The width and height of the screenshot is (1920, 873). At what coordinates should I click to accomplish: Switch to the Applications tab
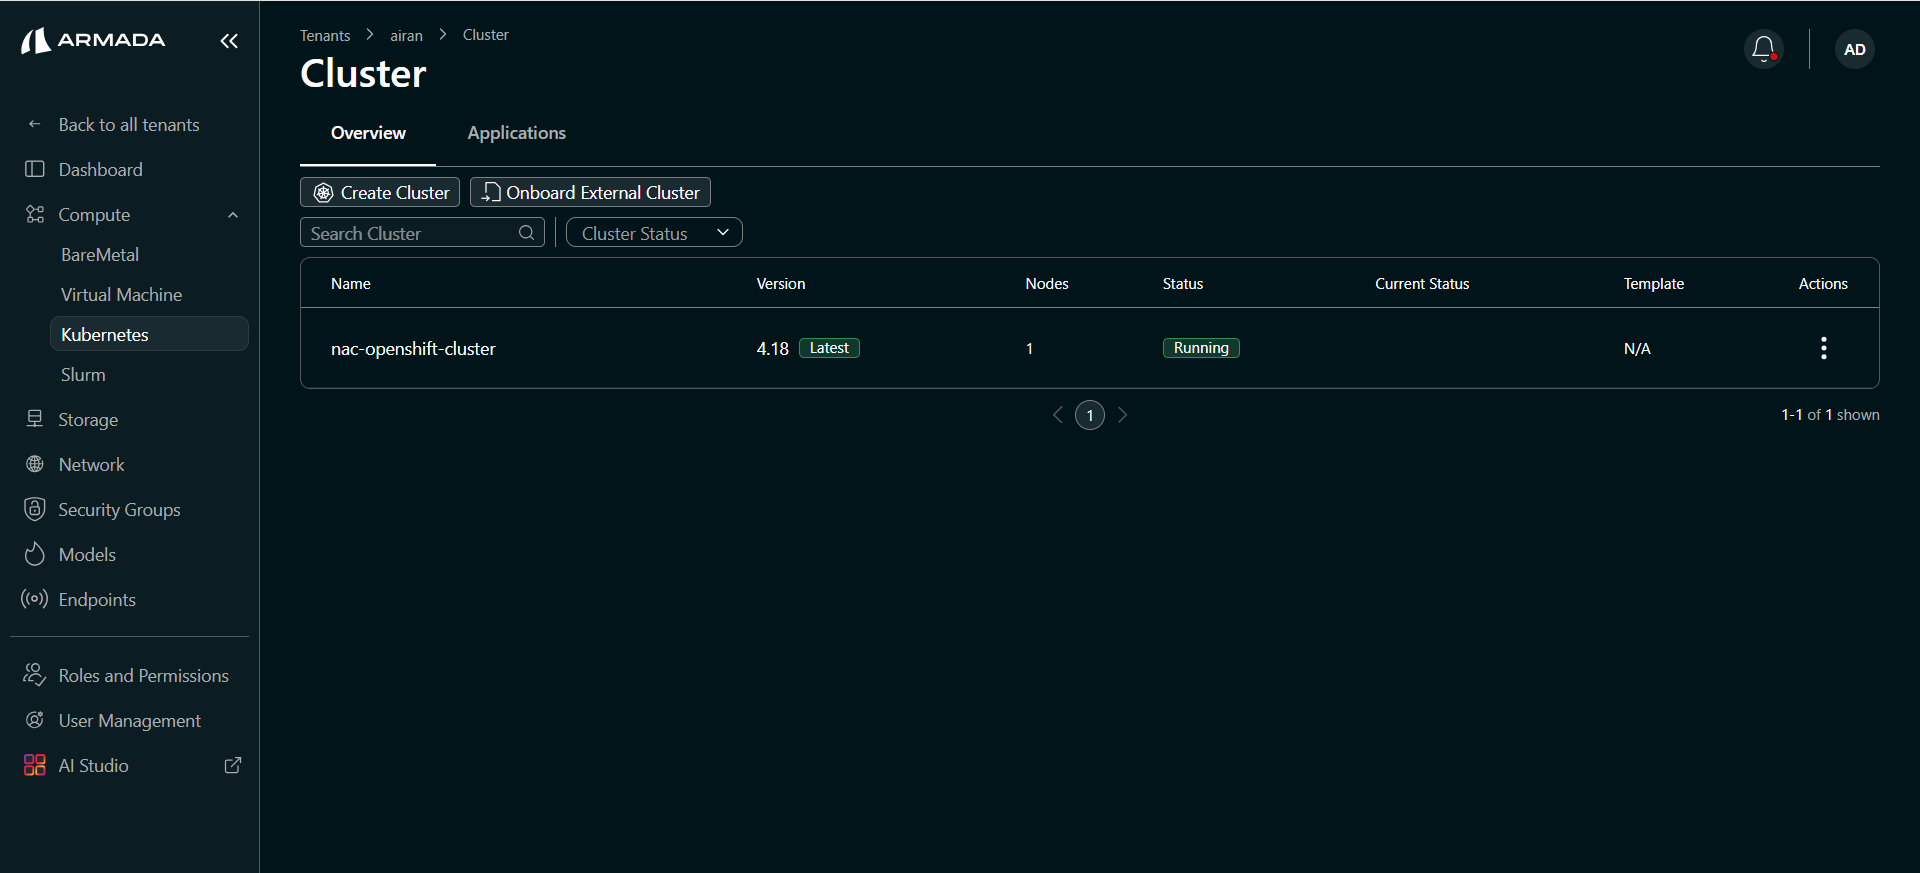[516, 133]
